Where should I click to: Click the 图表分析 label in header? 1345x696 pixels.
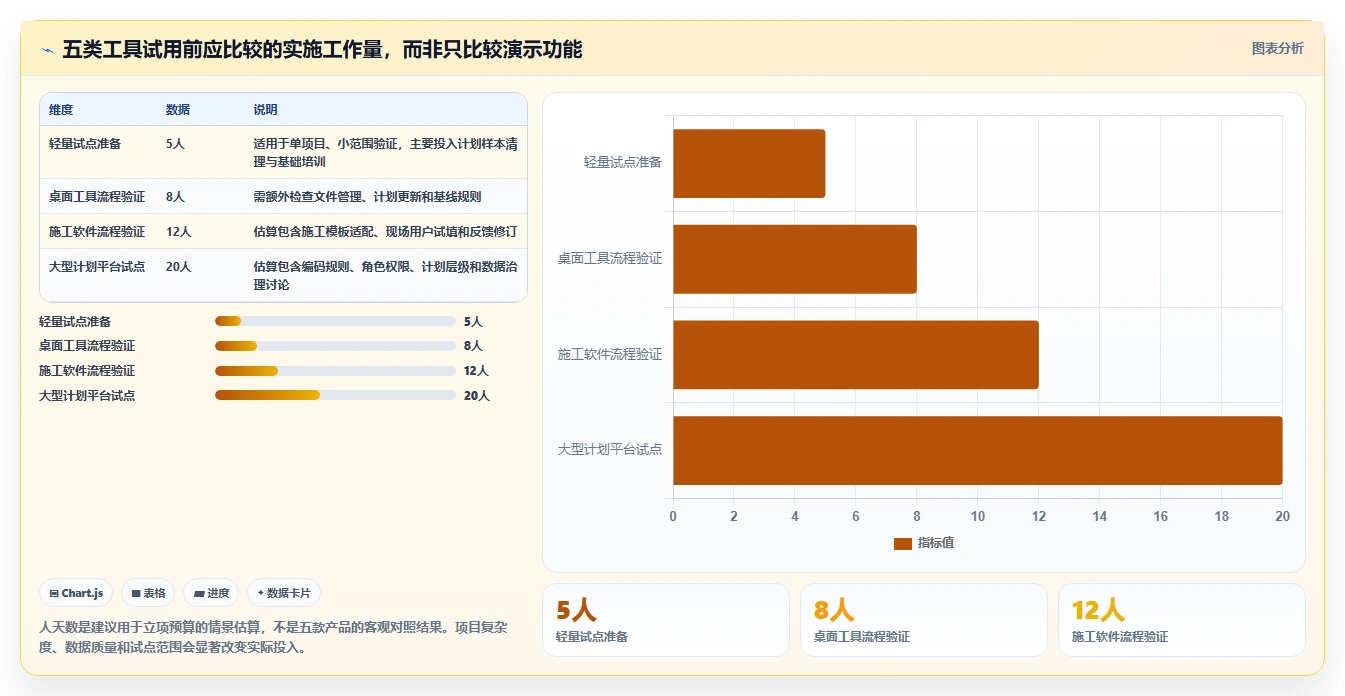(1277, 48)
